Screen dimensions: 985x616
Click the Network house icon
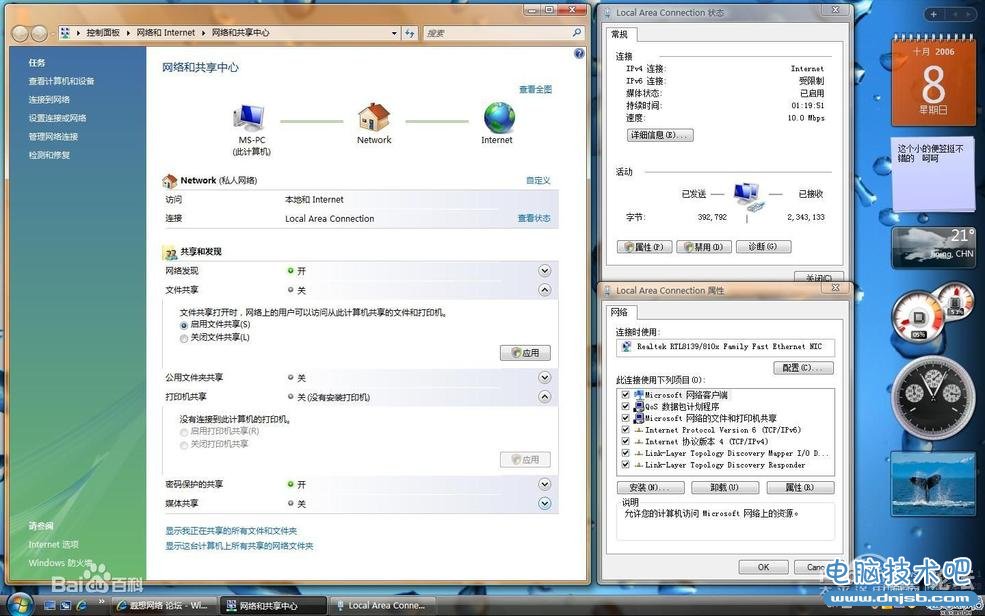[x=373, y=118]
